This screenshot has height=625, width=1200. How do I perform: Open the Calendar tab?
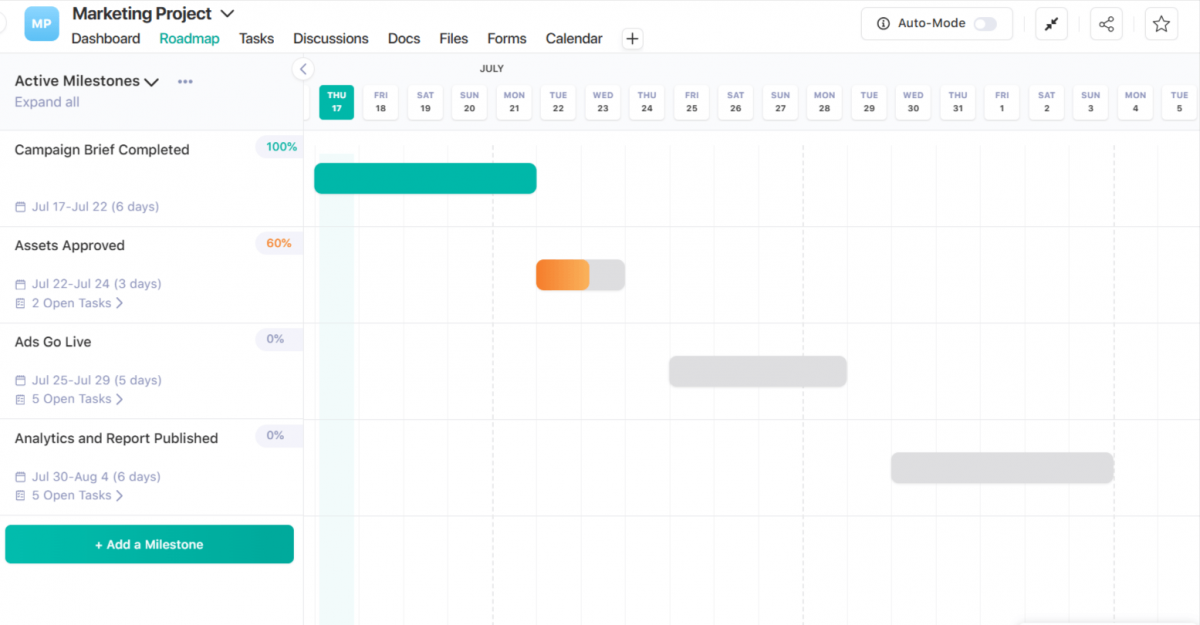click(x=573, y=38)
